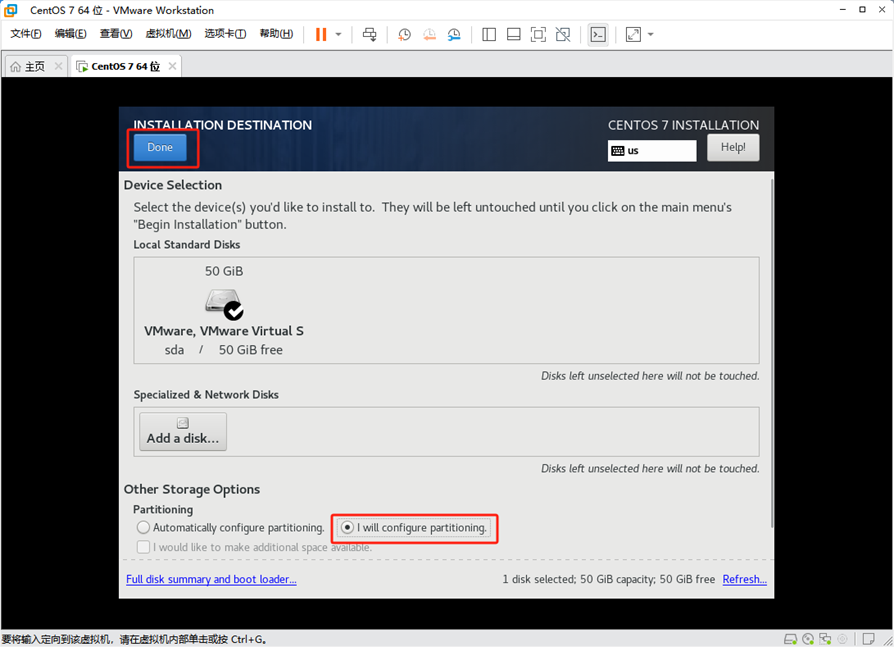Click the VMware Workstation title bar logo
Viewport: 894px width, 647px height.
(11, 10)
